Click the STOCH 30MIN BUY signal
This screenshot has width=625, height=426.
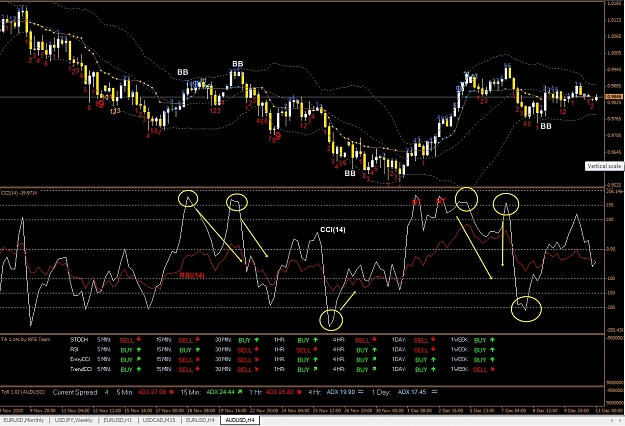tap(244, 340)
